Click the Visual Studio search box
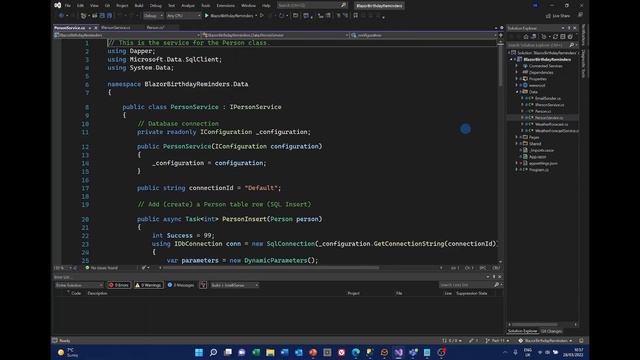Image resolution: width=640 pixels, height=360 pixels. coord(312,5)
